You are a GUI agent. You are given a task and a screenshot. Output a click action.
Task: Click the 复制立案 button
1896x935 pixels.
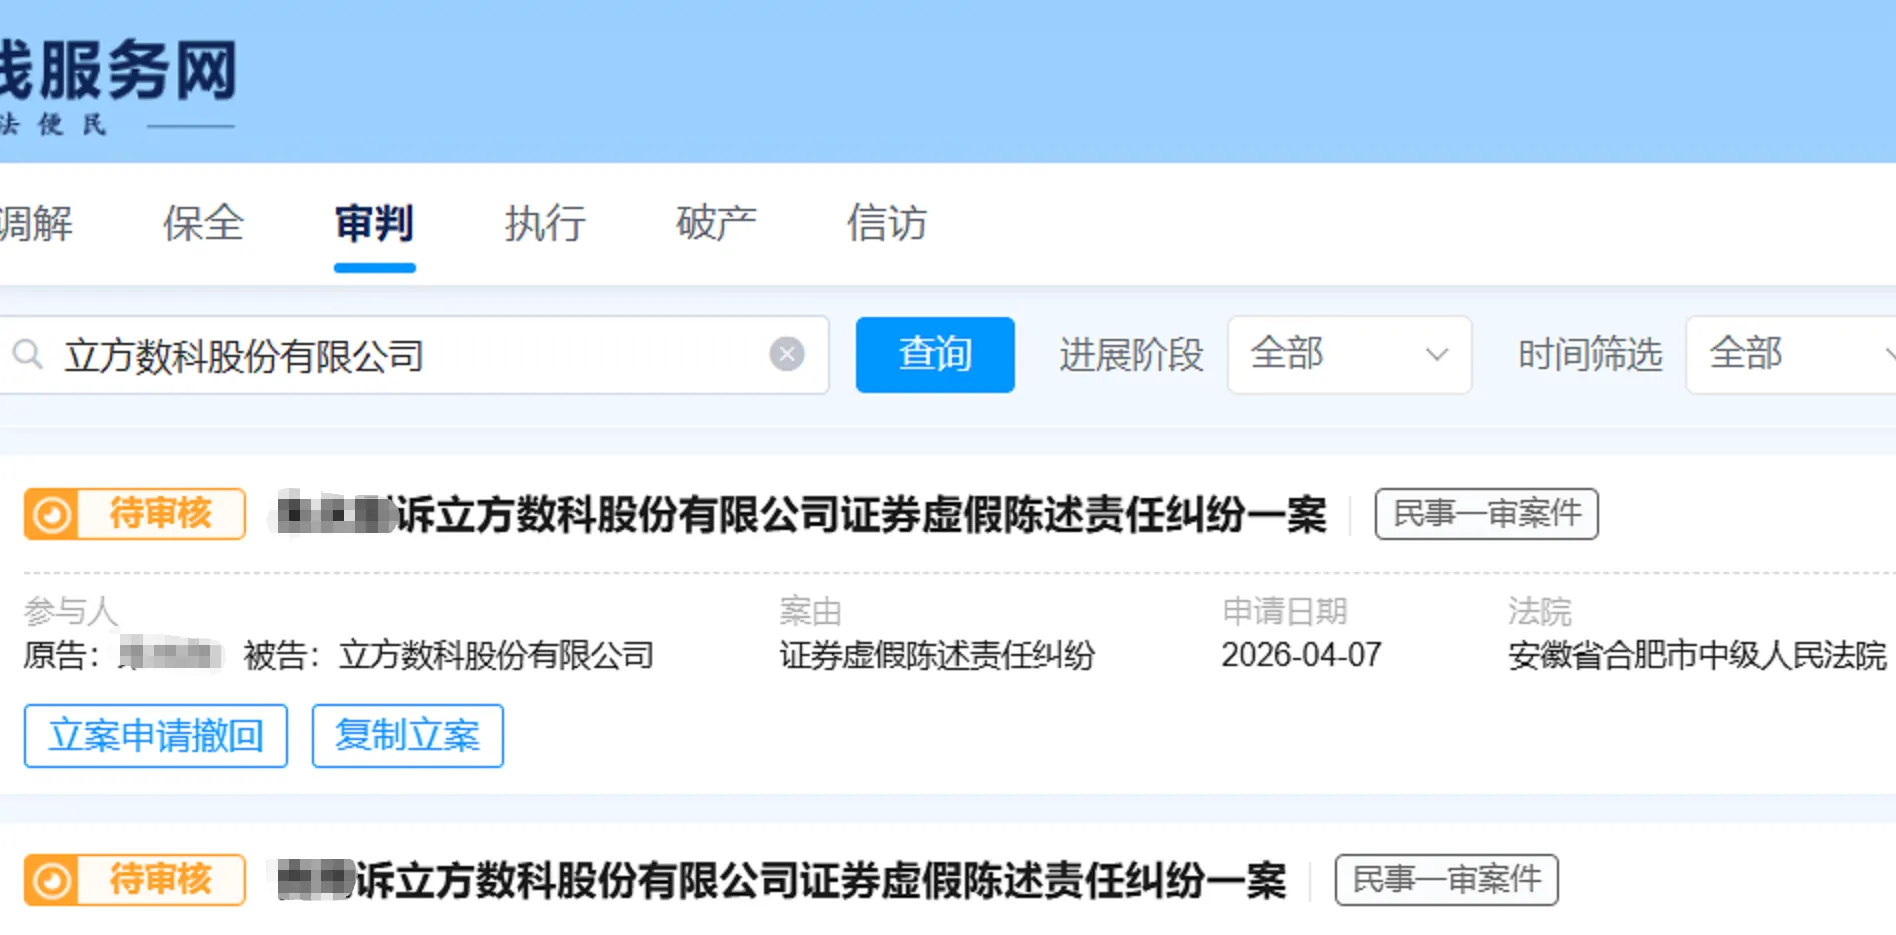(407, 736)
